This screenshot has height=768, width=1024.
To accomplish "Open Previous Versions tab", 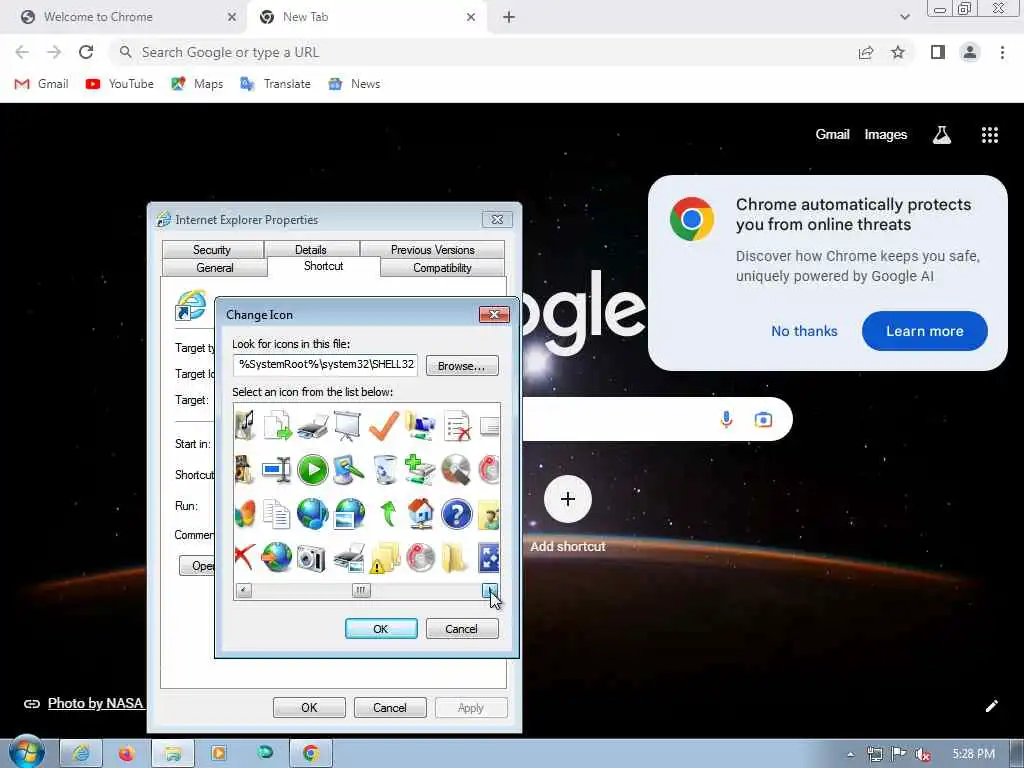I will coord(432,249).
